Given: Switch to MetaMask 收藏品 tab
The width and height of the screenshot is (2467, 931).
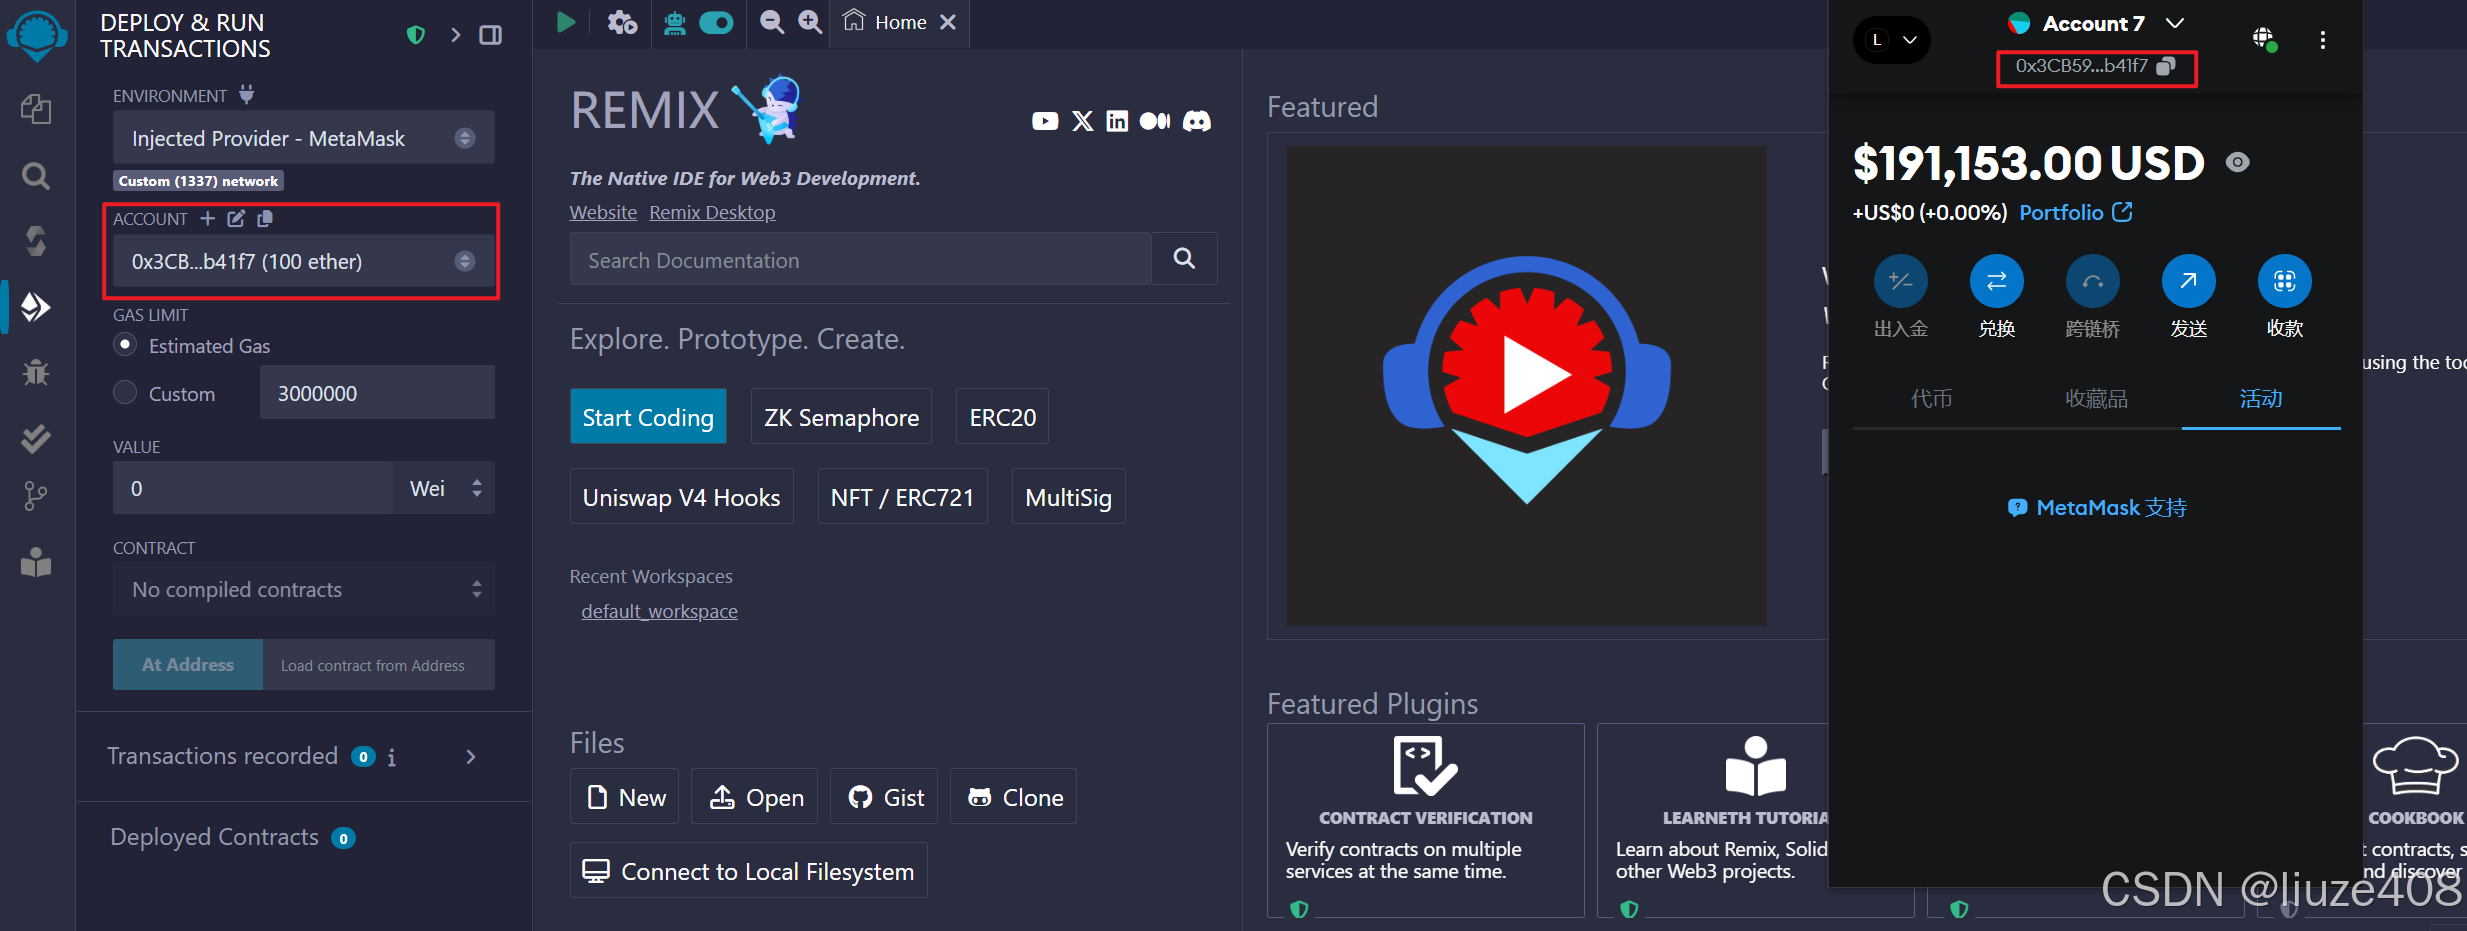Looking at the screenshot, I should click(x=2097, y=398).
